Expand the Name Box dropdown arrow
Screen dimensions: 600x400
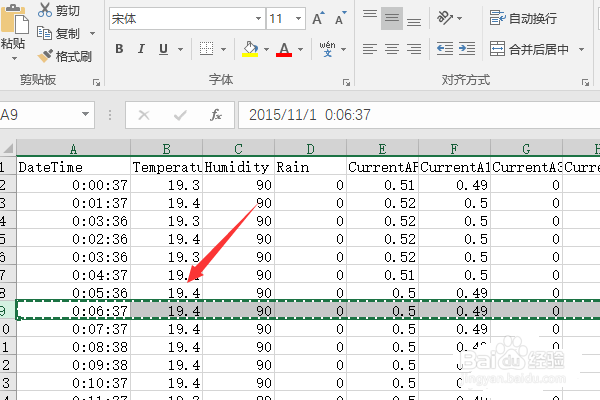point(85,114)
